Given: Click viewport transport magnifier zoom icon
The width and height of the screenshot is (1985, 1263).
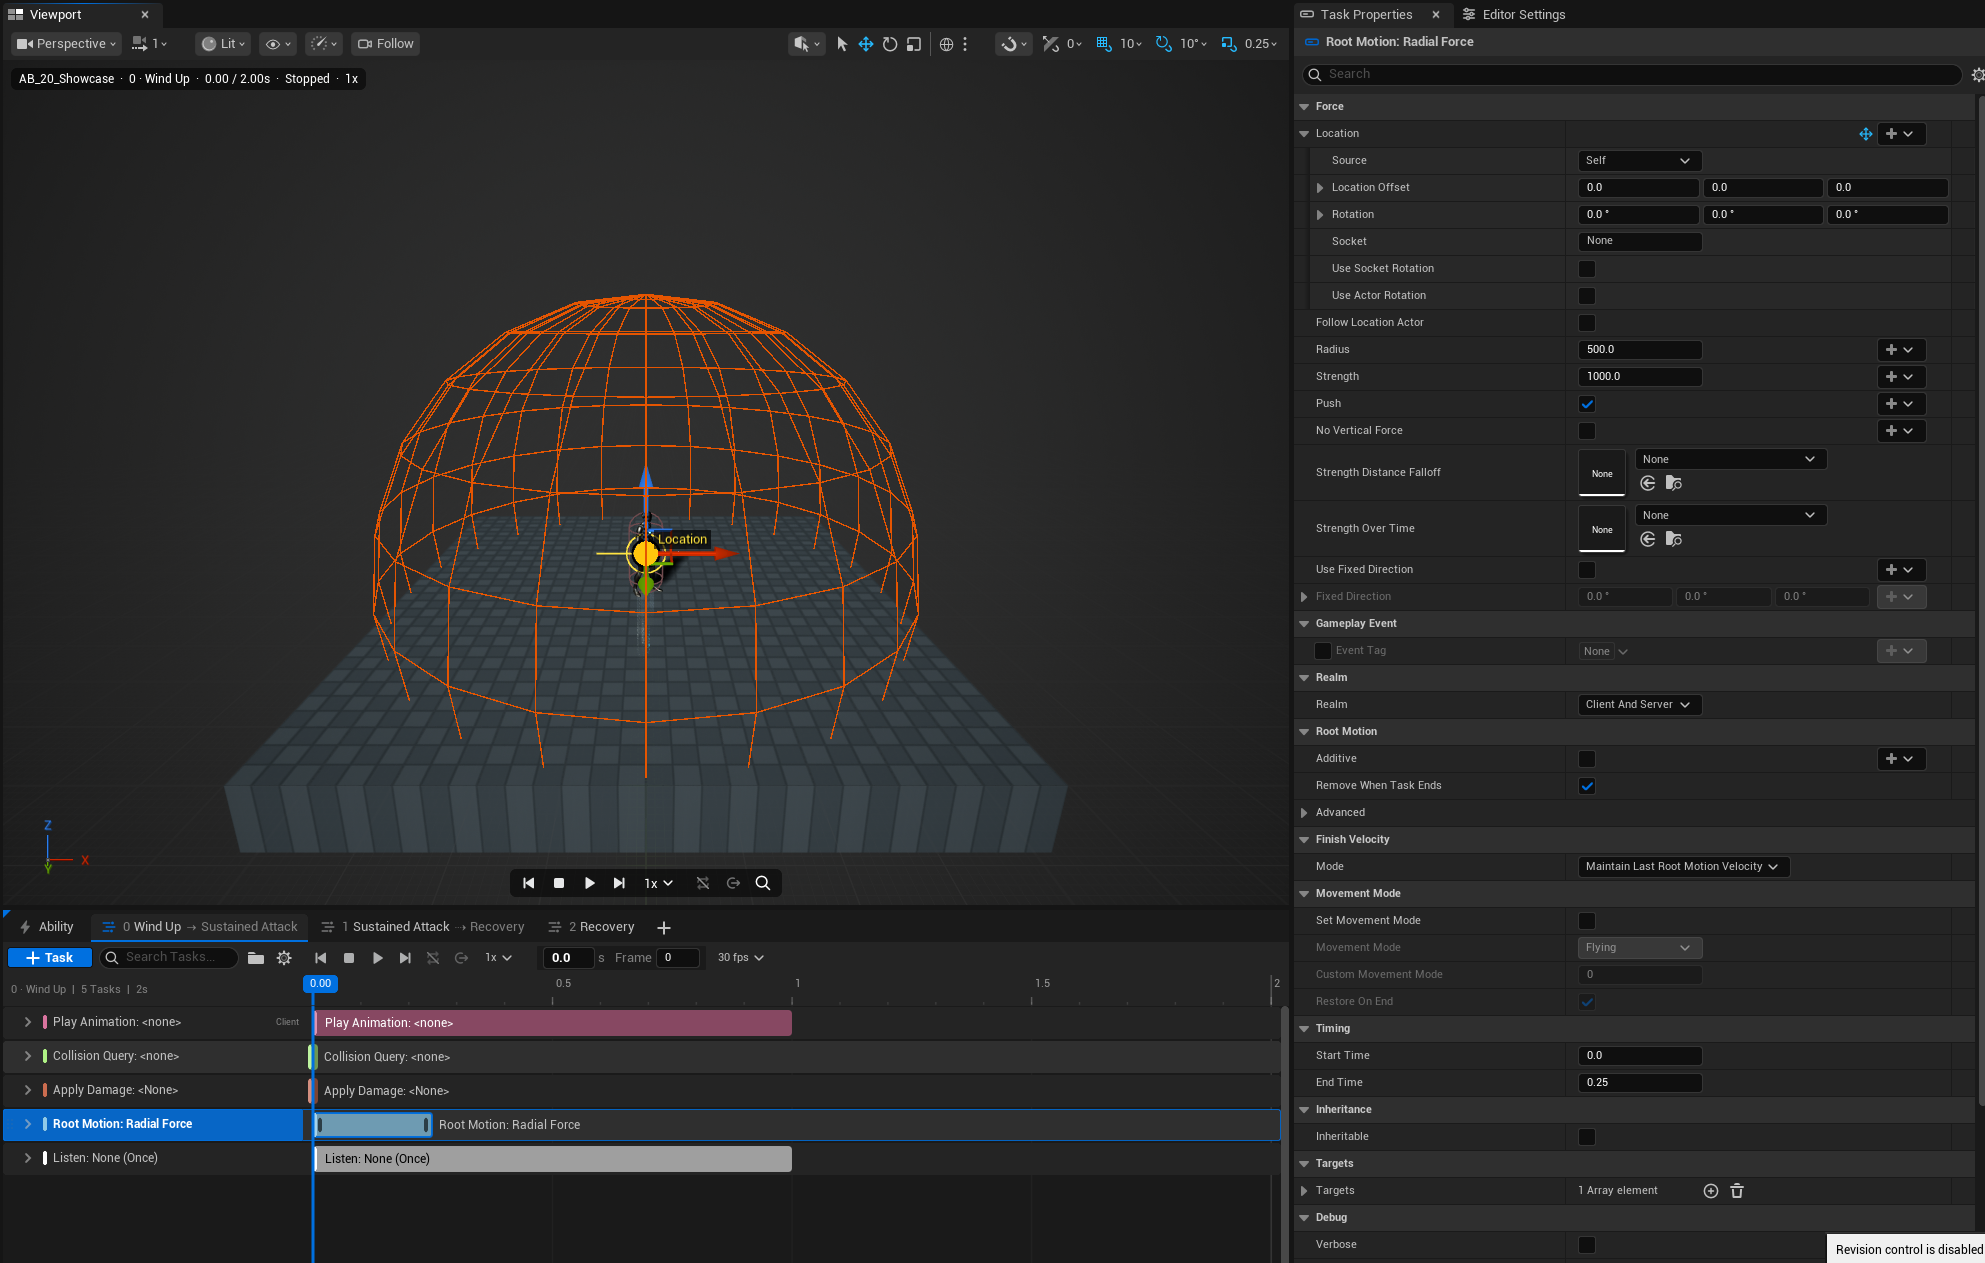Looking at the screenshot, I should coord(763,883).
